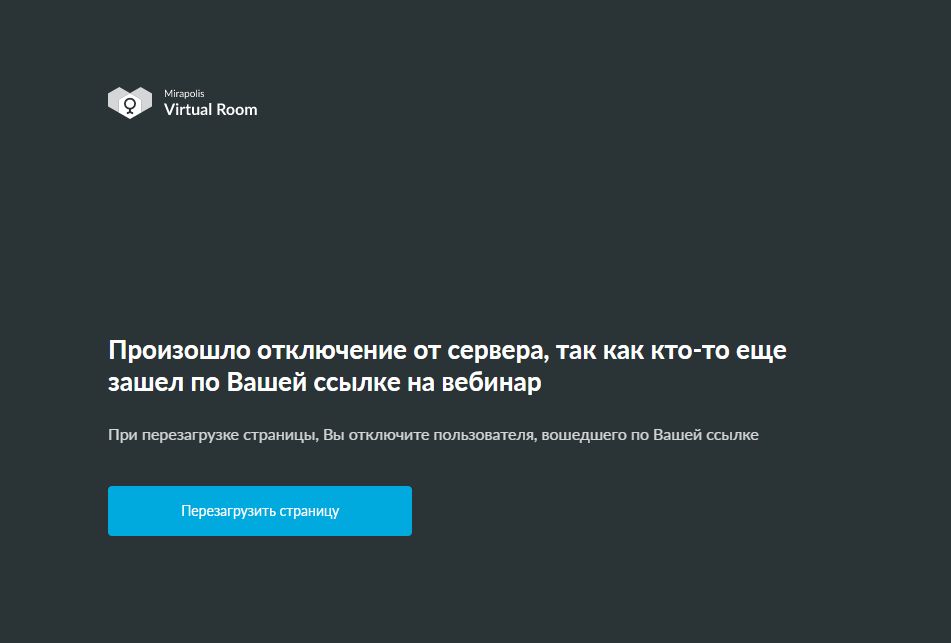Click the "Virtual Room" title text
The image size is (951, 643).
[210, 110]
